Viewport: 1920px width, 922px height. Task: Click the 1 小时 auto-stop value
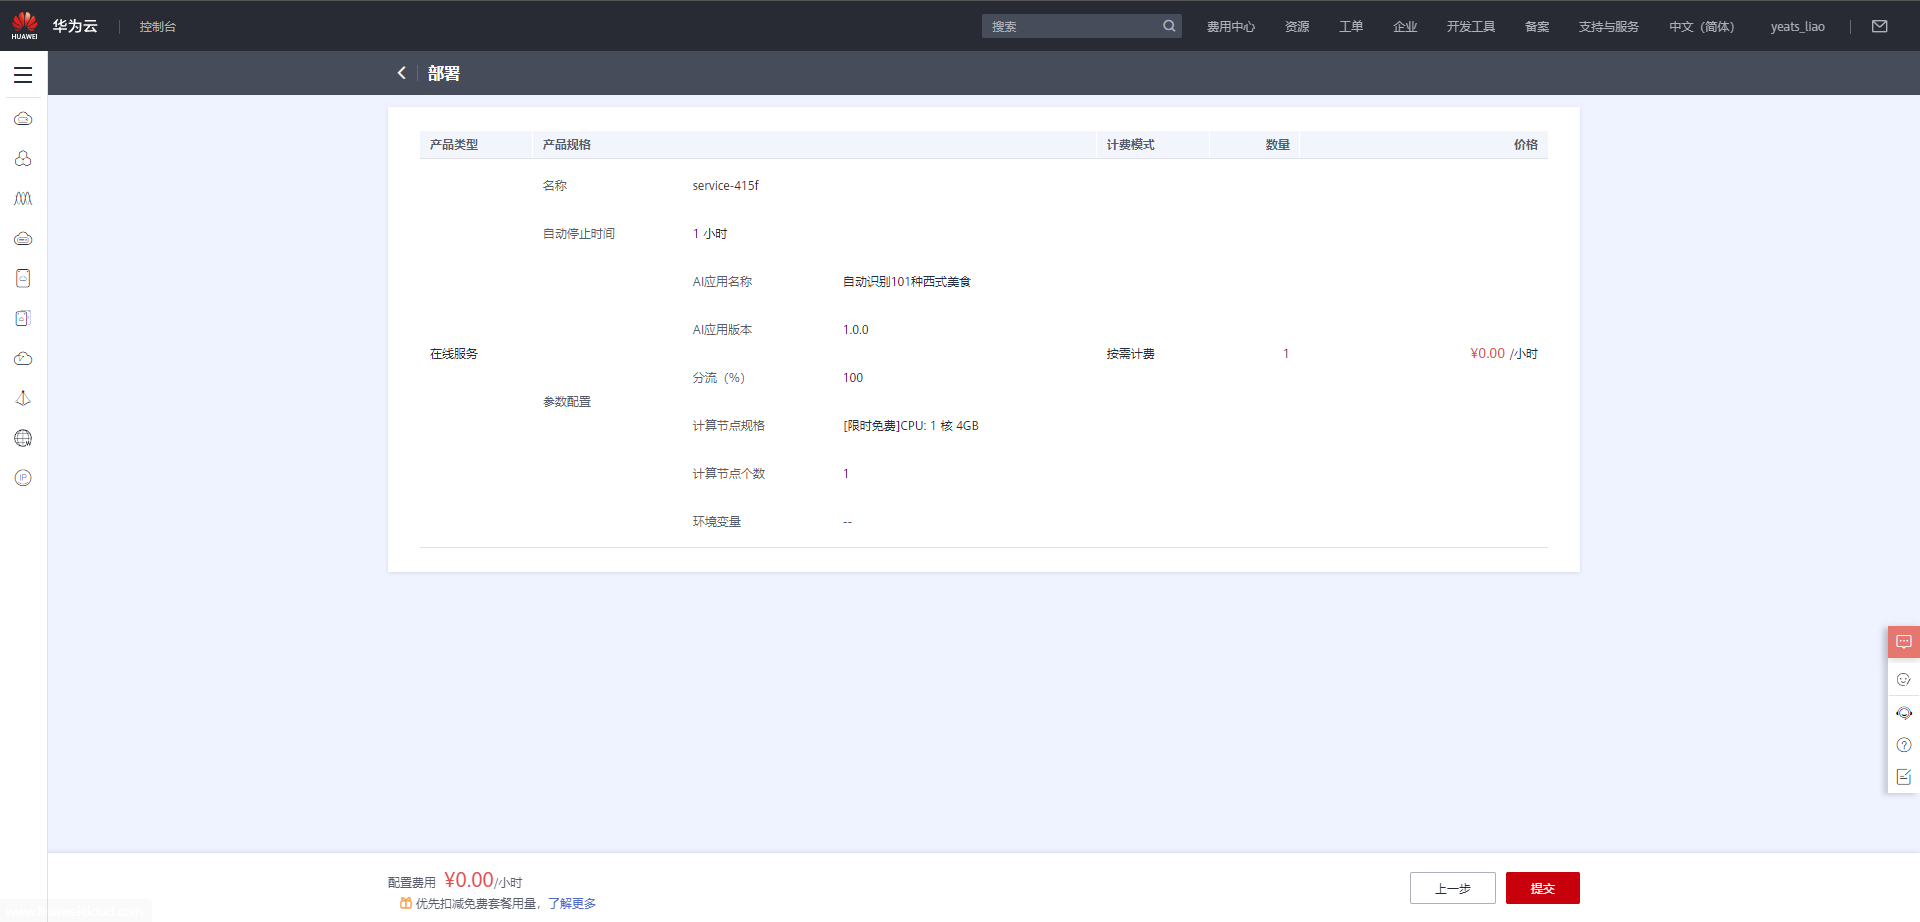click(710, 233)
